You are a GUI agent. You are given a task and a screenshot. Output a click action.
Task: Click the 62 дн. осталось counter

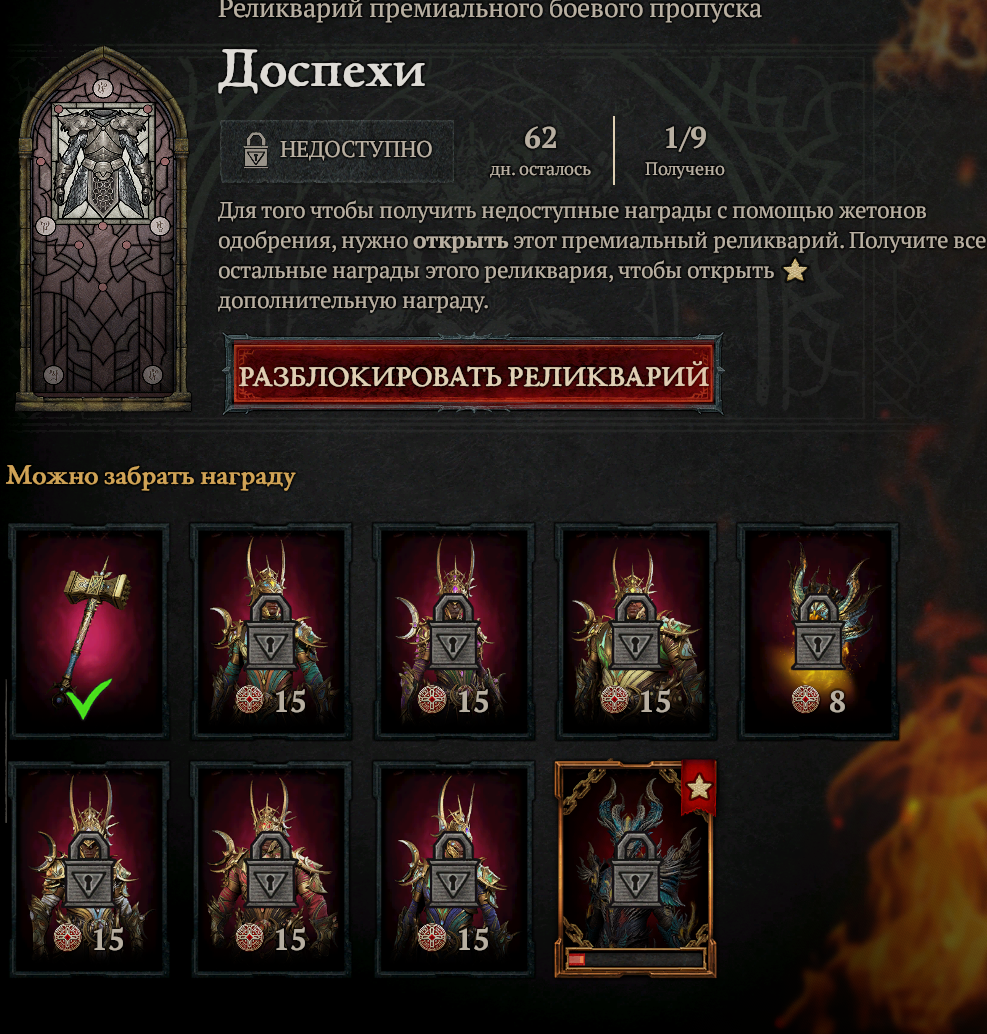[x=540, y=151]
